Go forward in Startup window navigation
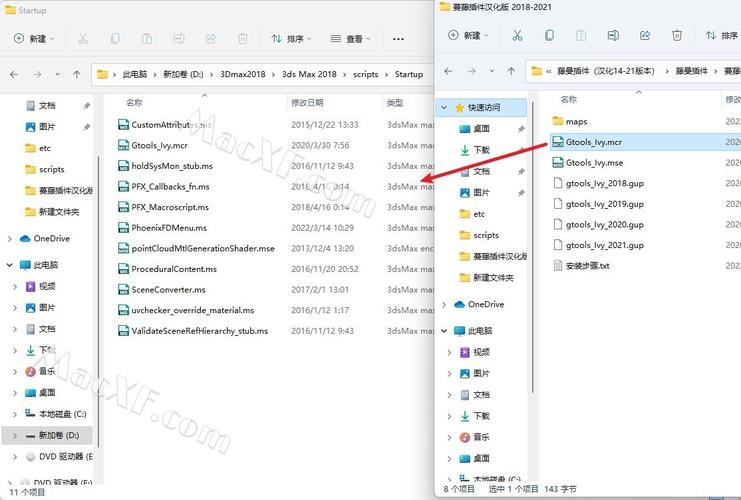This screenshot has height=500, width=741. coord(37,74)
